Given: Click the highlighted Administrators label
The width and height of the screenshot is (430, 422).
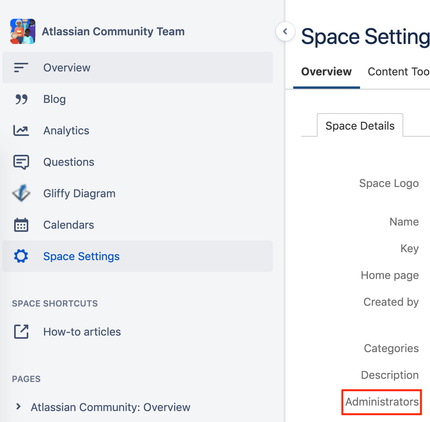Looking at the screenshot, I should [382, 402].
